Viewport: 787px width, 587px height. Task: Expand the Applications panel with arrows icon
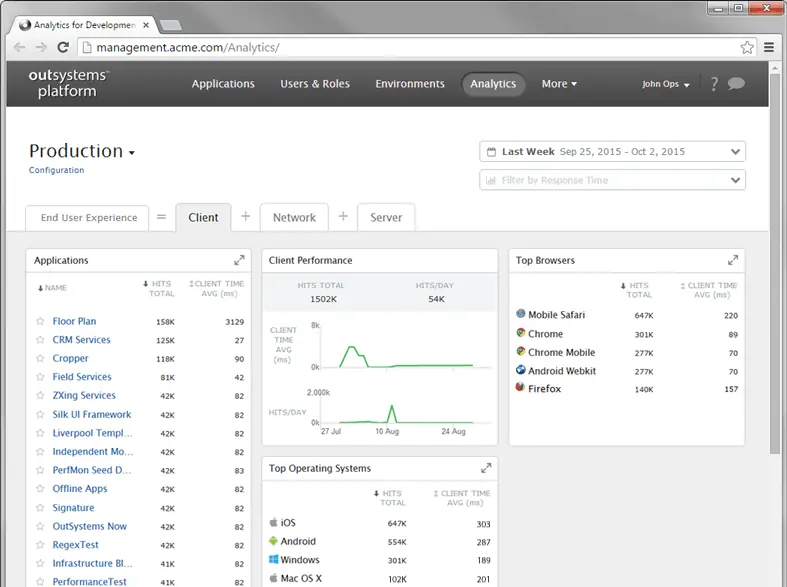click(x=239, y=260)
